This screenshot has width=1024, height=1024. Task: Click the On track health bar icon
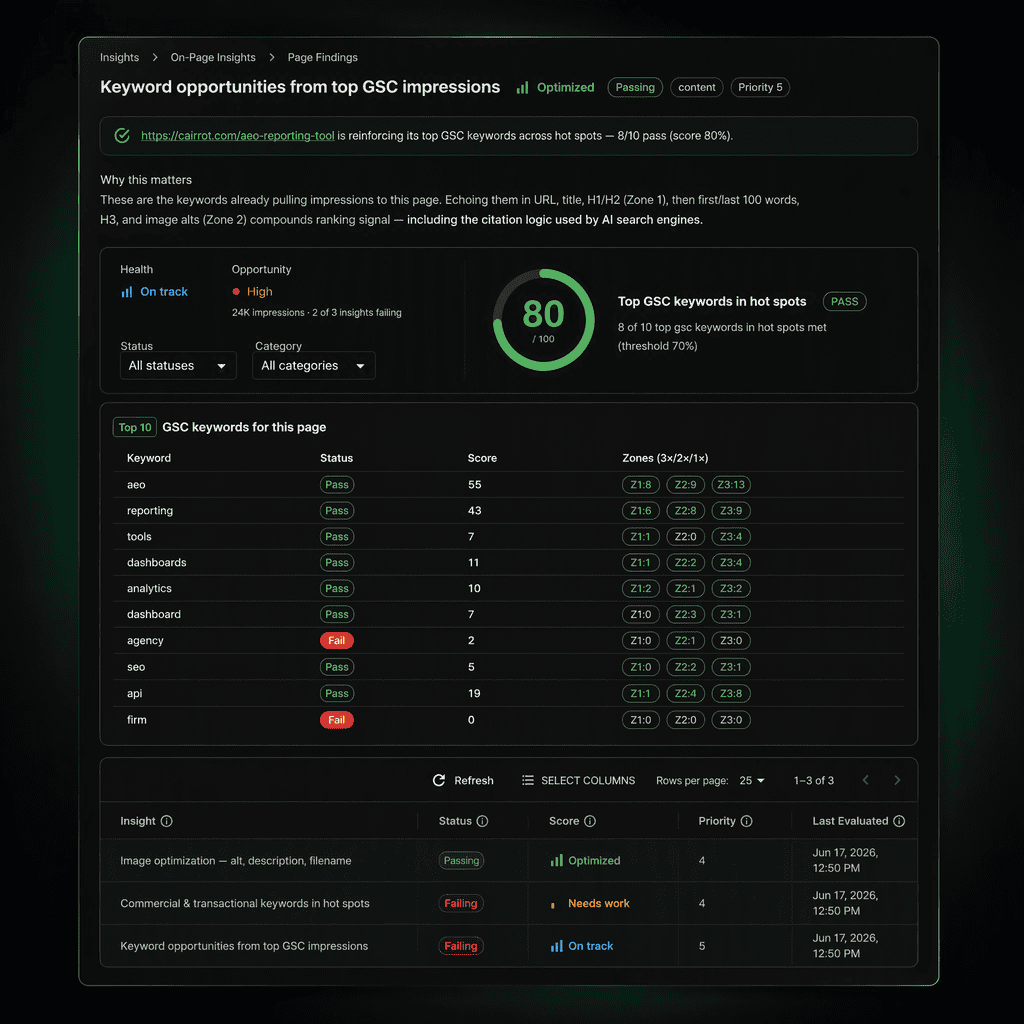(127, 292)
